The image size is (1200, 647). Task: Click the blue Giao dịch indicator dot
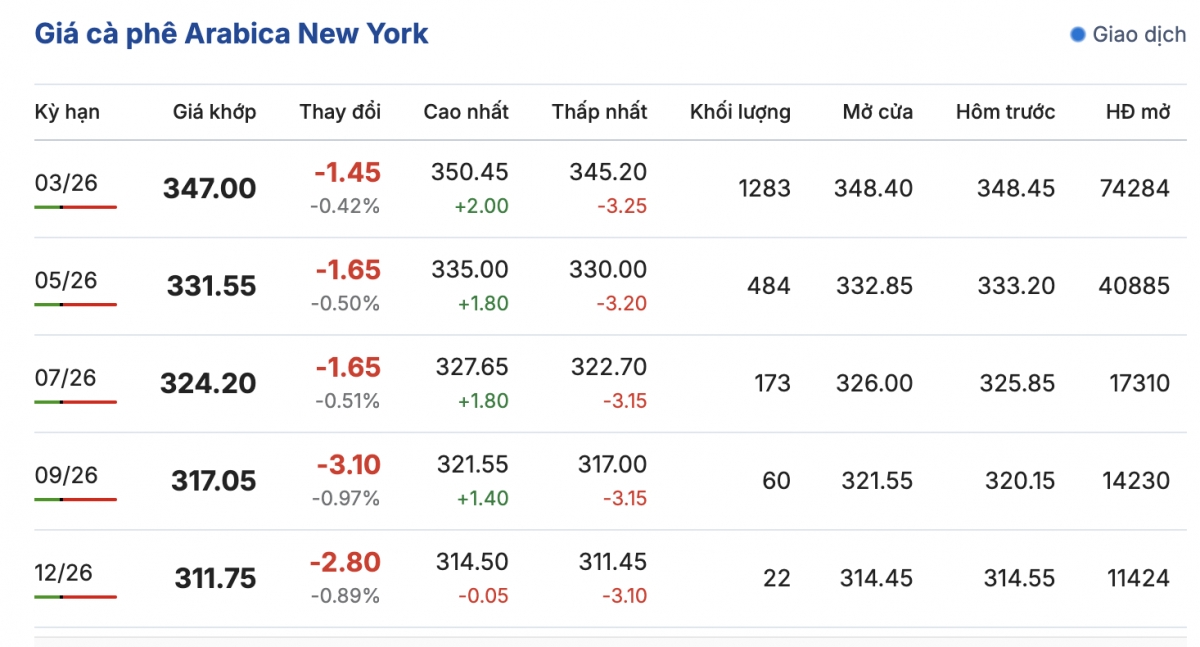coord(1077,35)
